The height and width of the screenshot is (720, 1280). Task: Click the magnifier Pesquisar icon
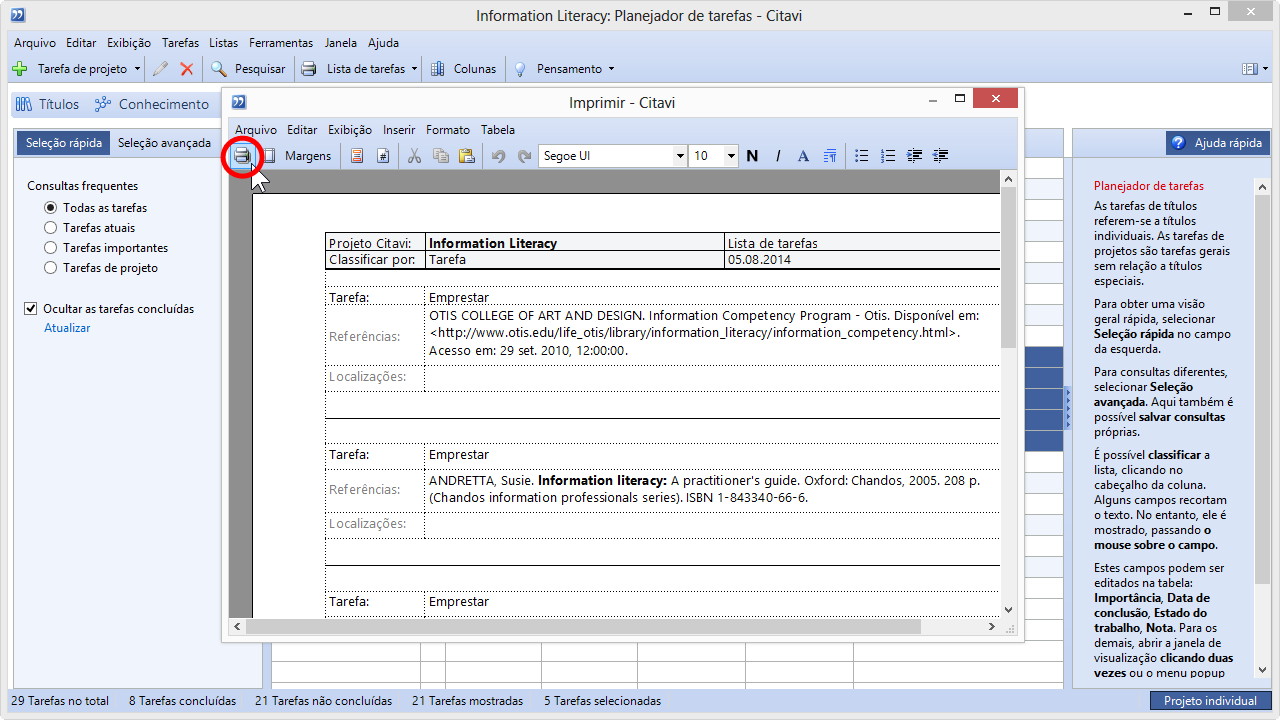pos(218,69)
